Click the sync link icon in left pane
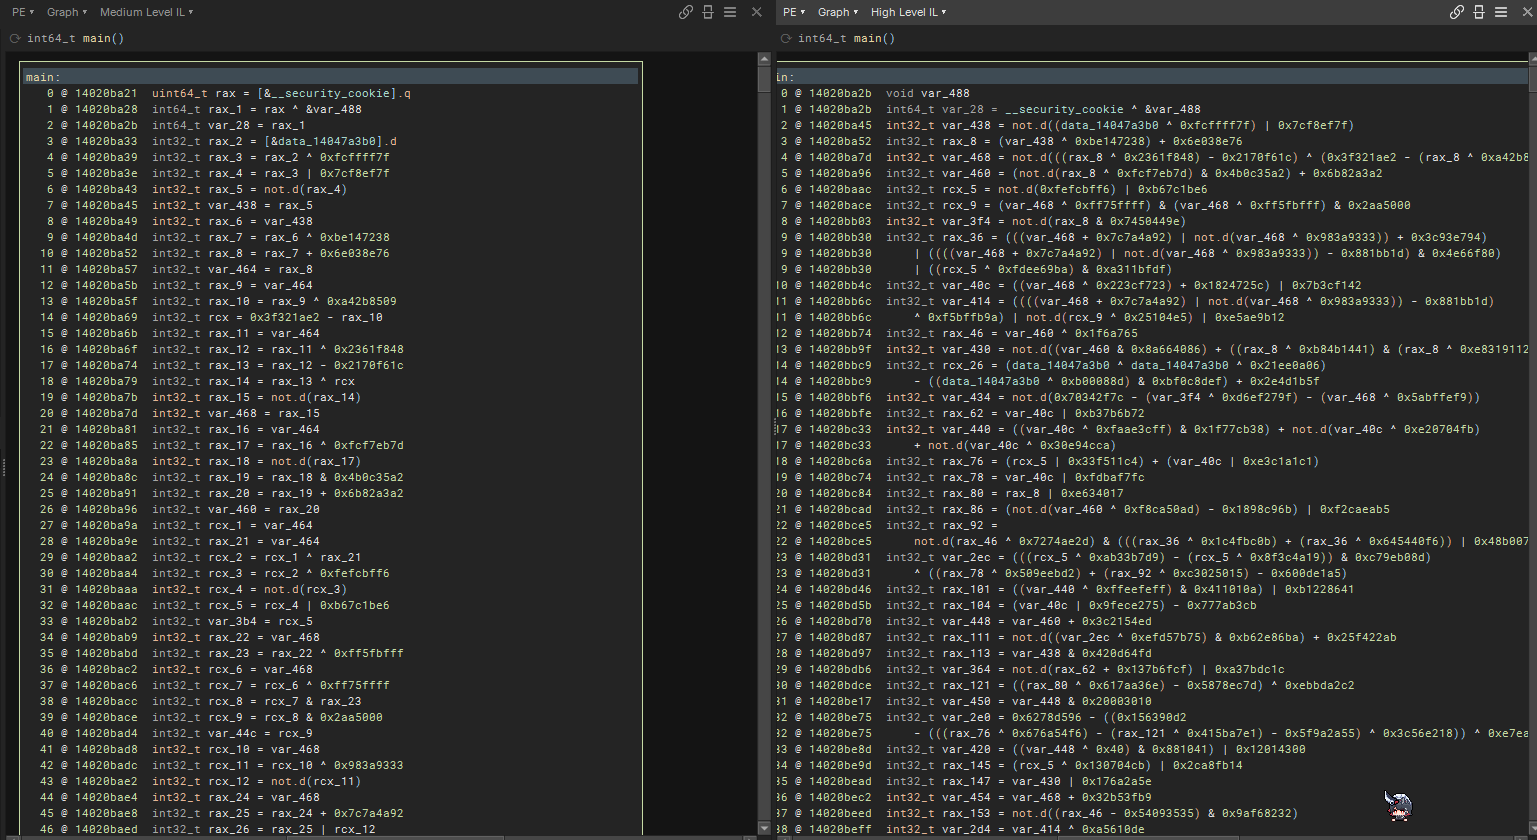1537x840 pixels. 685,12
